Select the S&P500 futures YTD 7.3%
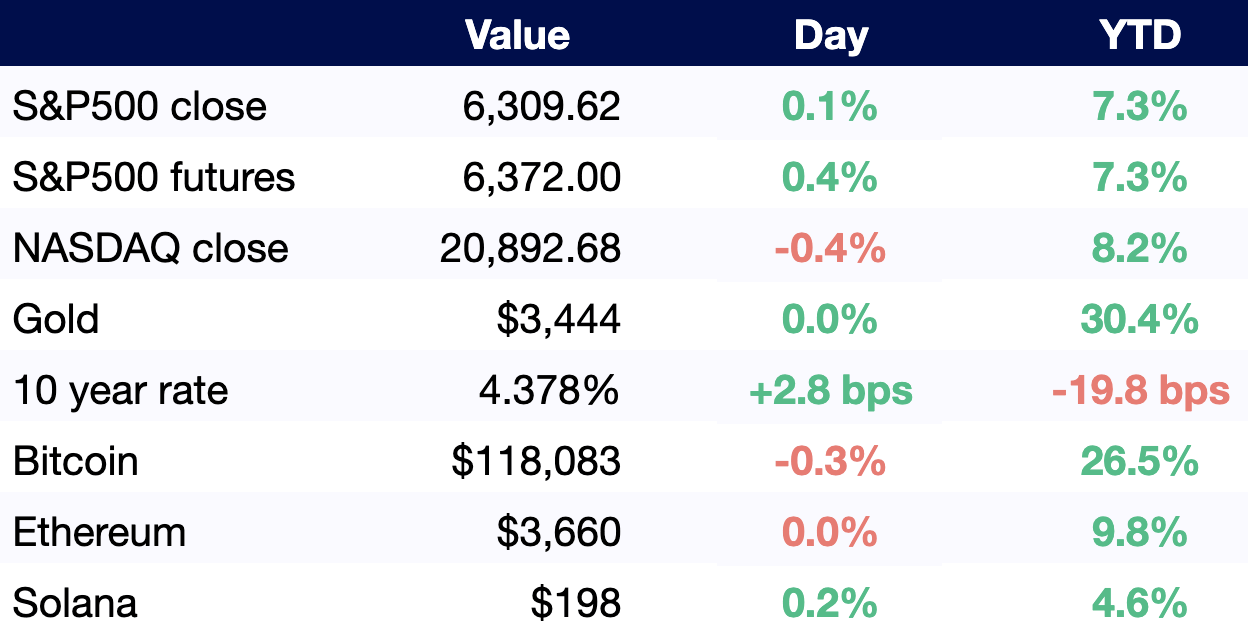 pos(1140,177)
